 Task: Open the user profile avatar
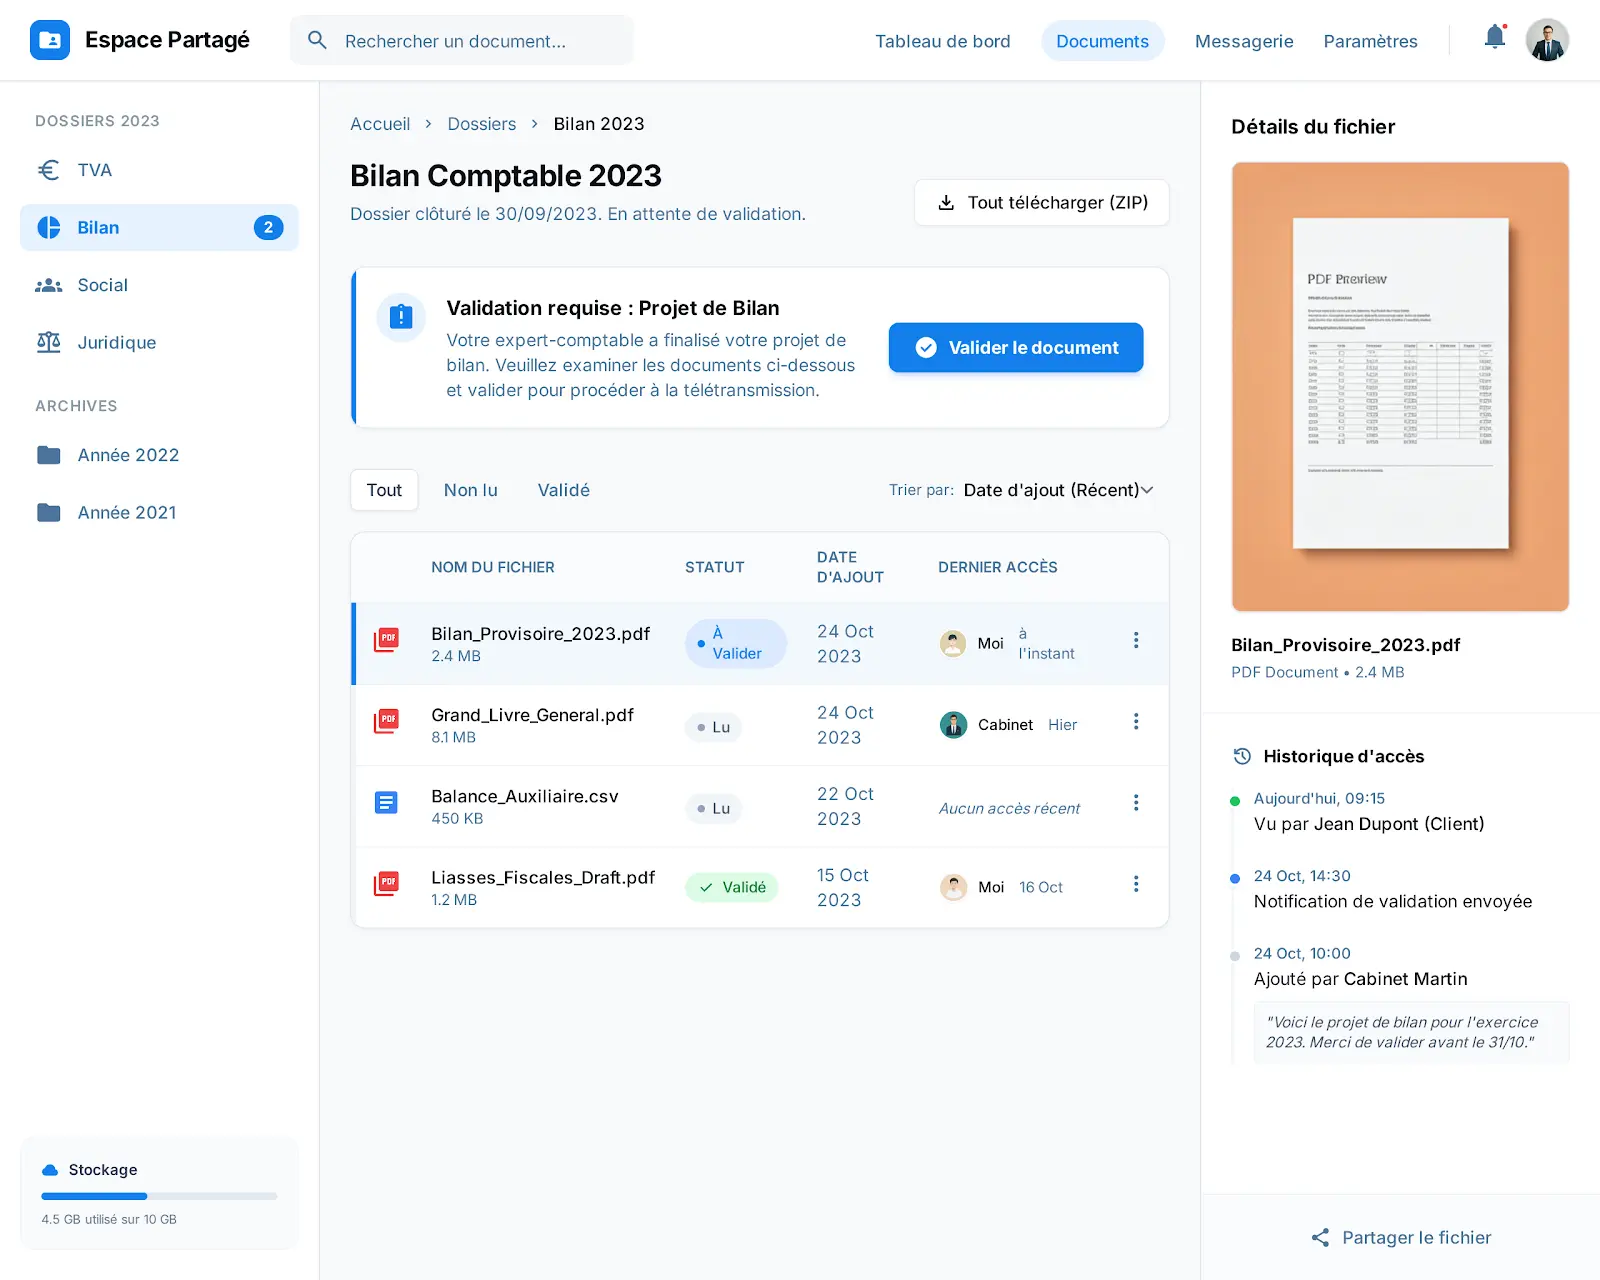(x=1546, y=40)
